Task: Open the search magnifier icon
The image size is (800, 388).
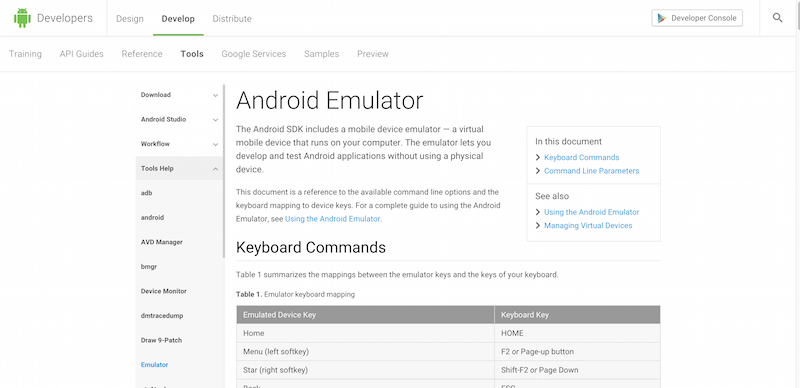Action: [x=777, y=18]
